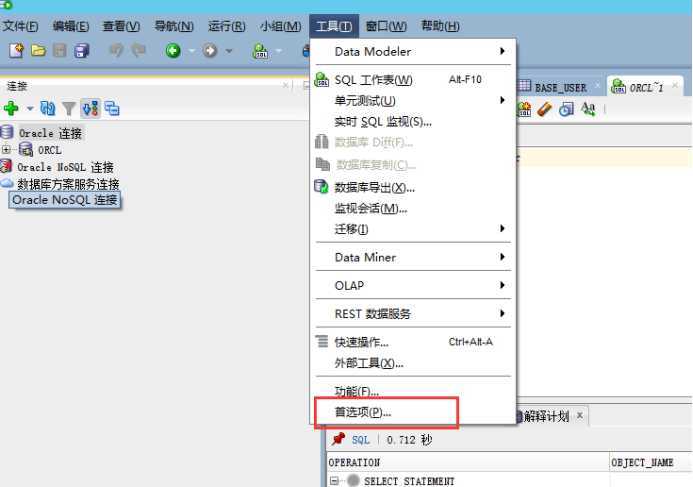The height and width of the screenshot is (487, 693).
Task: Open the 导航(N) menu
Action: pyautogui.click(x=174, y=26)
